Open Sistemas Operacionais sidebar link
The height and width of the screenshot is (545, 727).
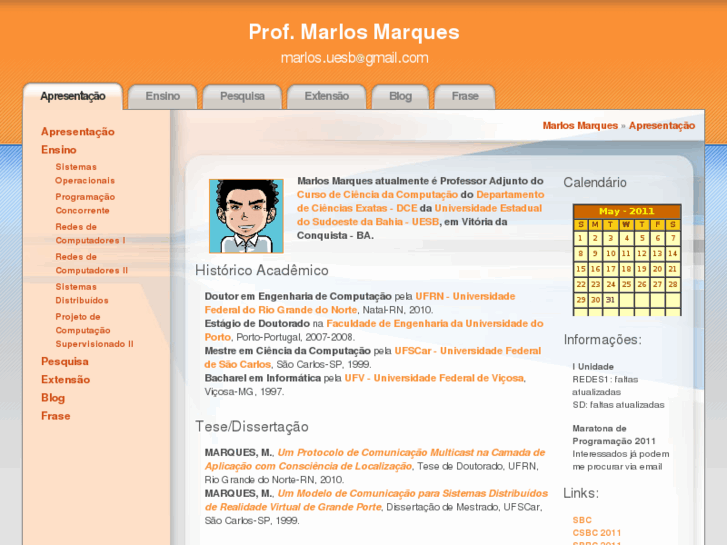85,173
